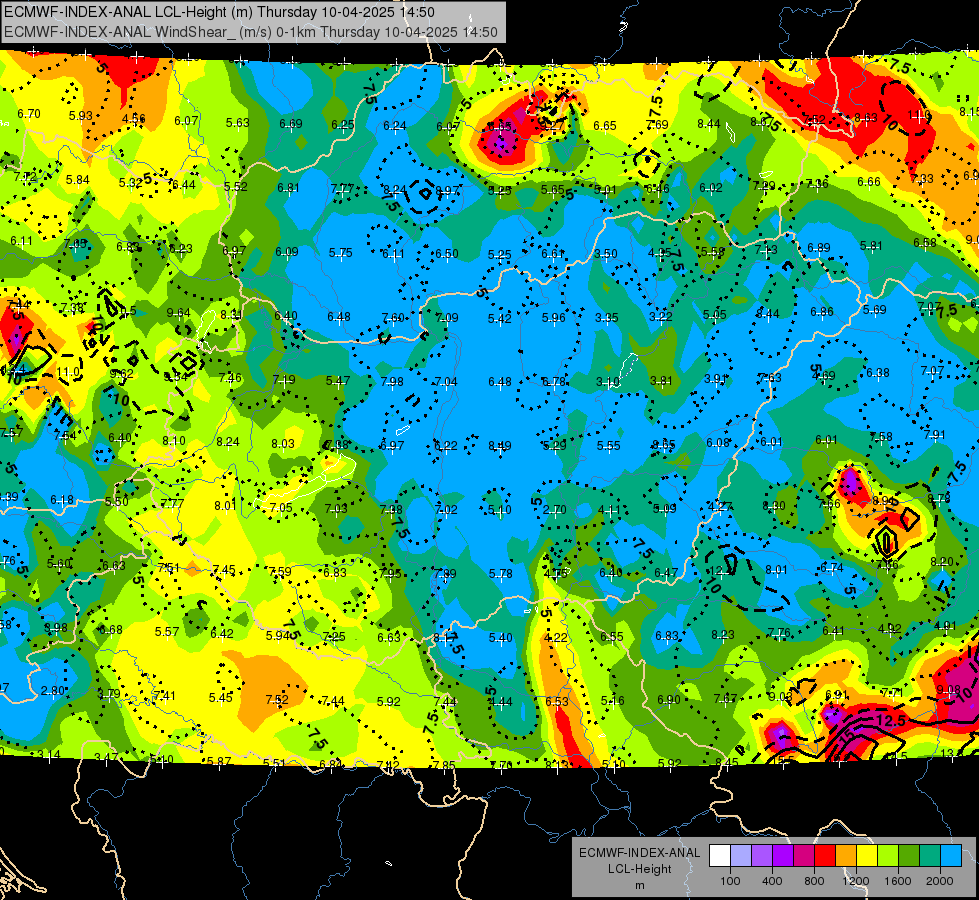Click the bold '12.5' contour label
This screenshot has width=979, height=900.
click(890, 721)
